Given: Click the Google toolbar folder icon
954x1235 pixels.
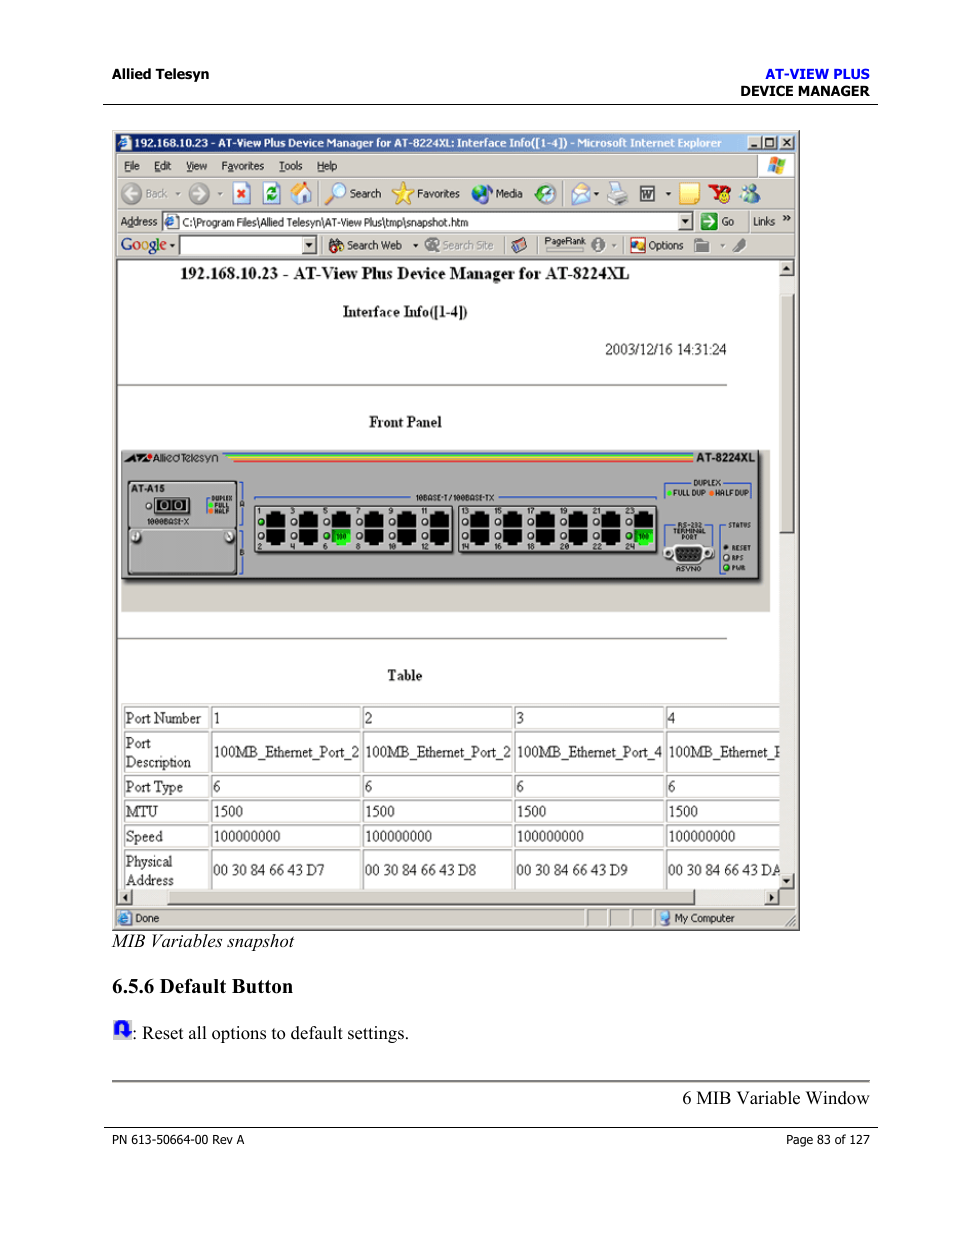Looking at the screenshot, I should click(702, 245).
